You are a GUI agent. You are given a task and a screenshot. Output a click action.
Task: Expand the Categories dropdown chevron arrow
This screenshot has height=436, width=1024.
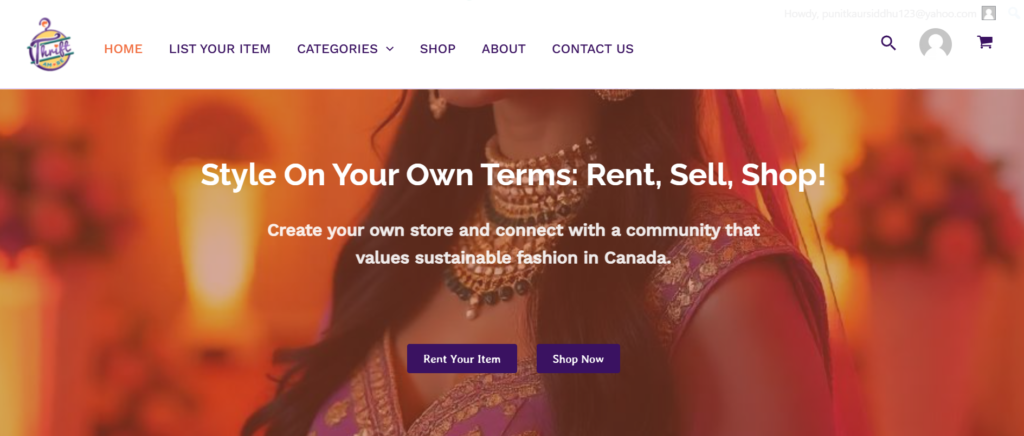pyautogui.click(x=390, y=49)
